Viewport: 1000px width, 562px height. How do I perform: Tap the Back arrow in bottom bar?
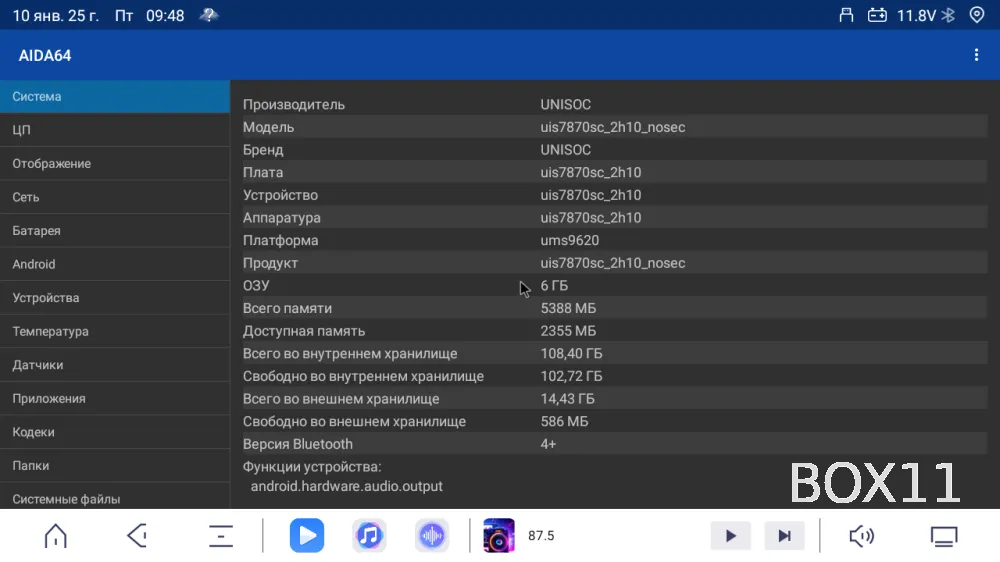[x=137, y=536]
